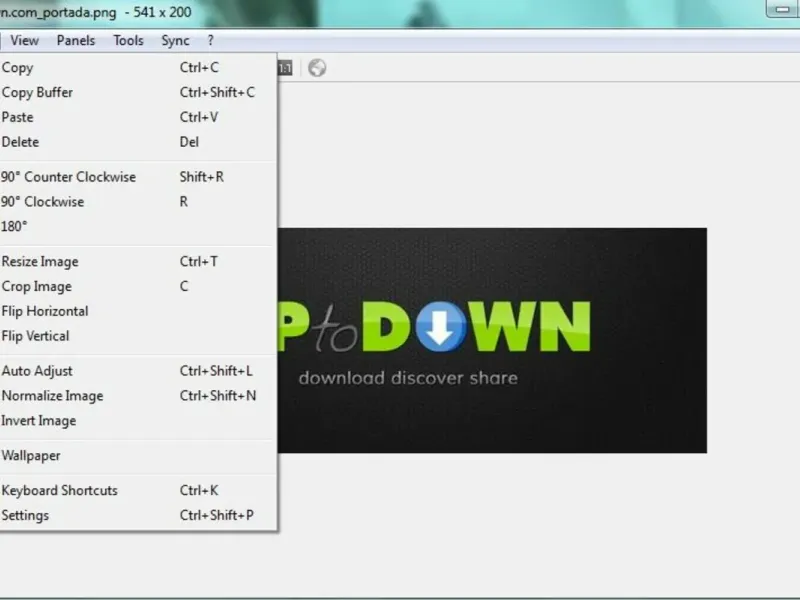Open Keyboard Shortcuts entry
The width and height of the screenshot is (800, 600).
[138, 490]
